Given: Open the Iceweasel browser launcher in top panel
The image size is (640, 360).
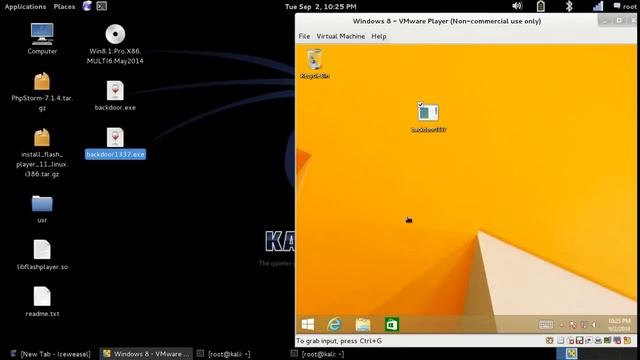Looking at the screenshot, I should [x=87, y=6].
